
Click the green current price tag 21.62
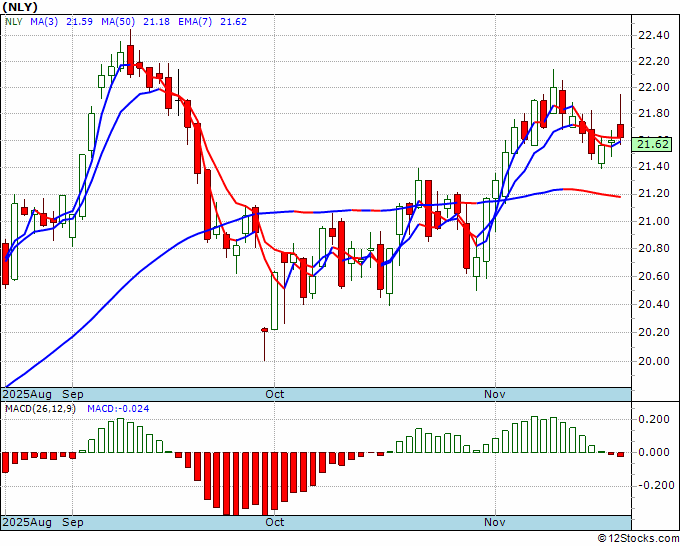pyautogui.click(x=652, y=144)
